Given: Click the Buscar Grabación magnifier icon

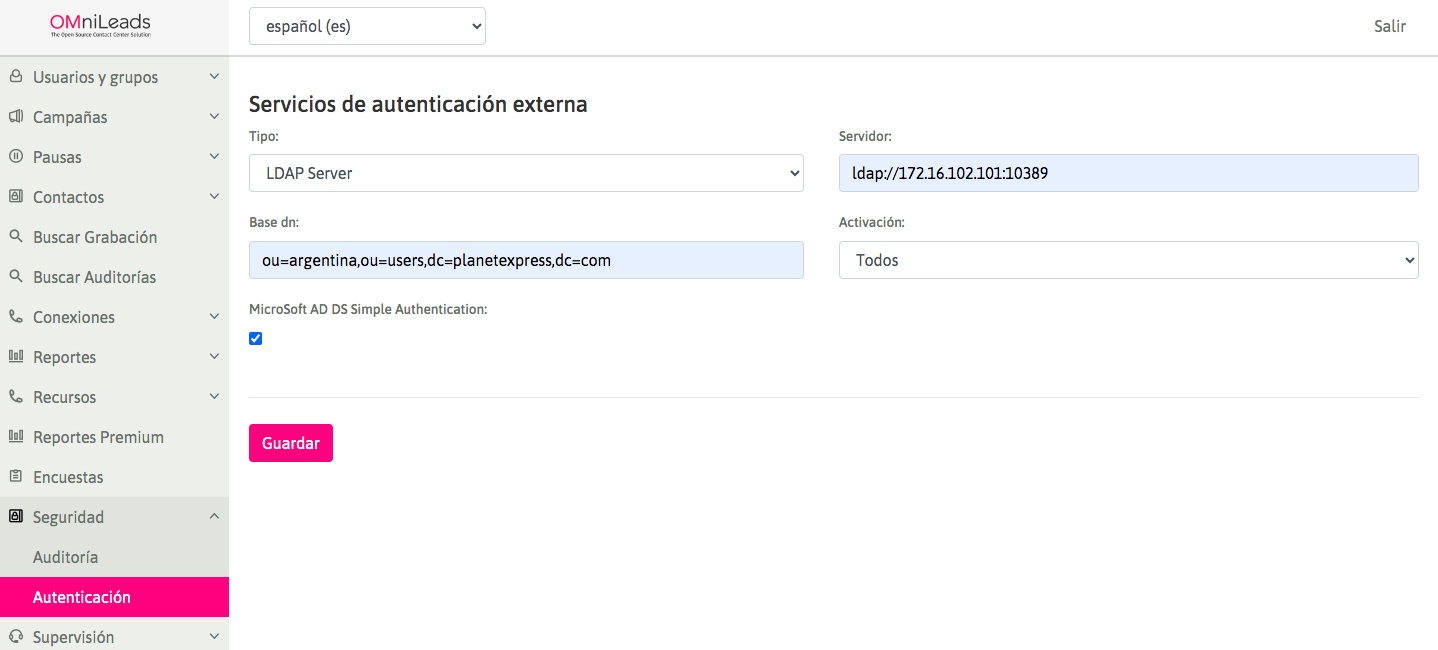Looking at the screenshot, I should point(16,237).
